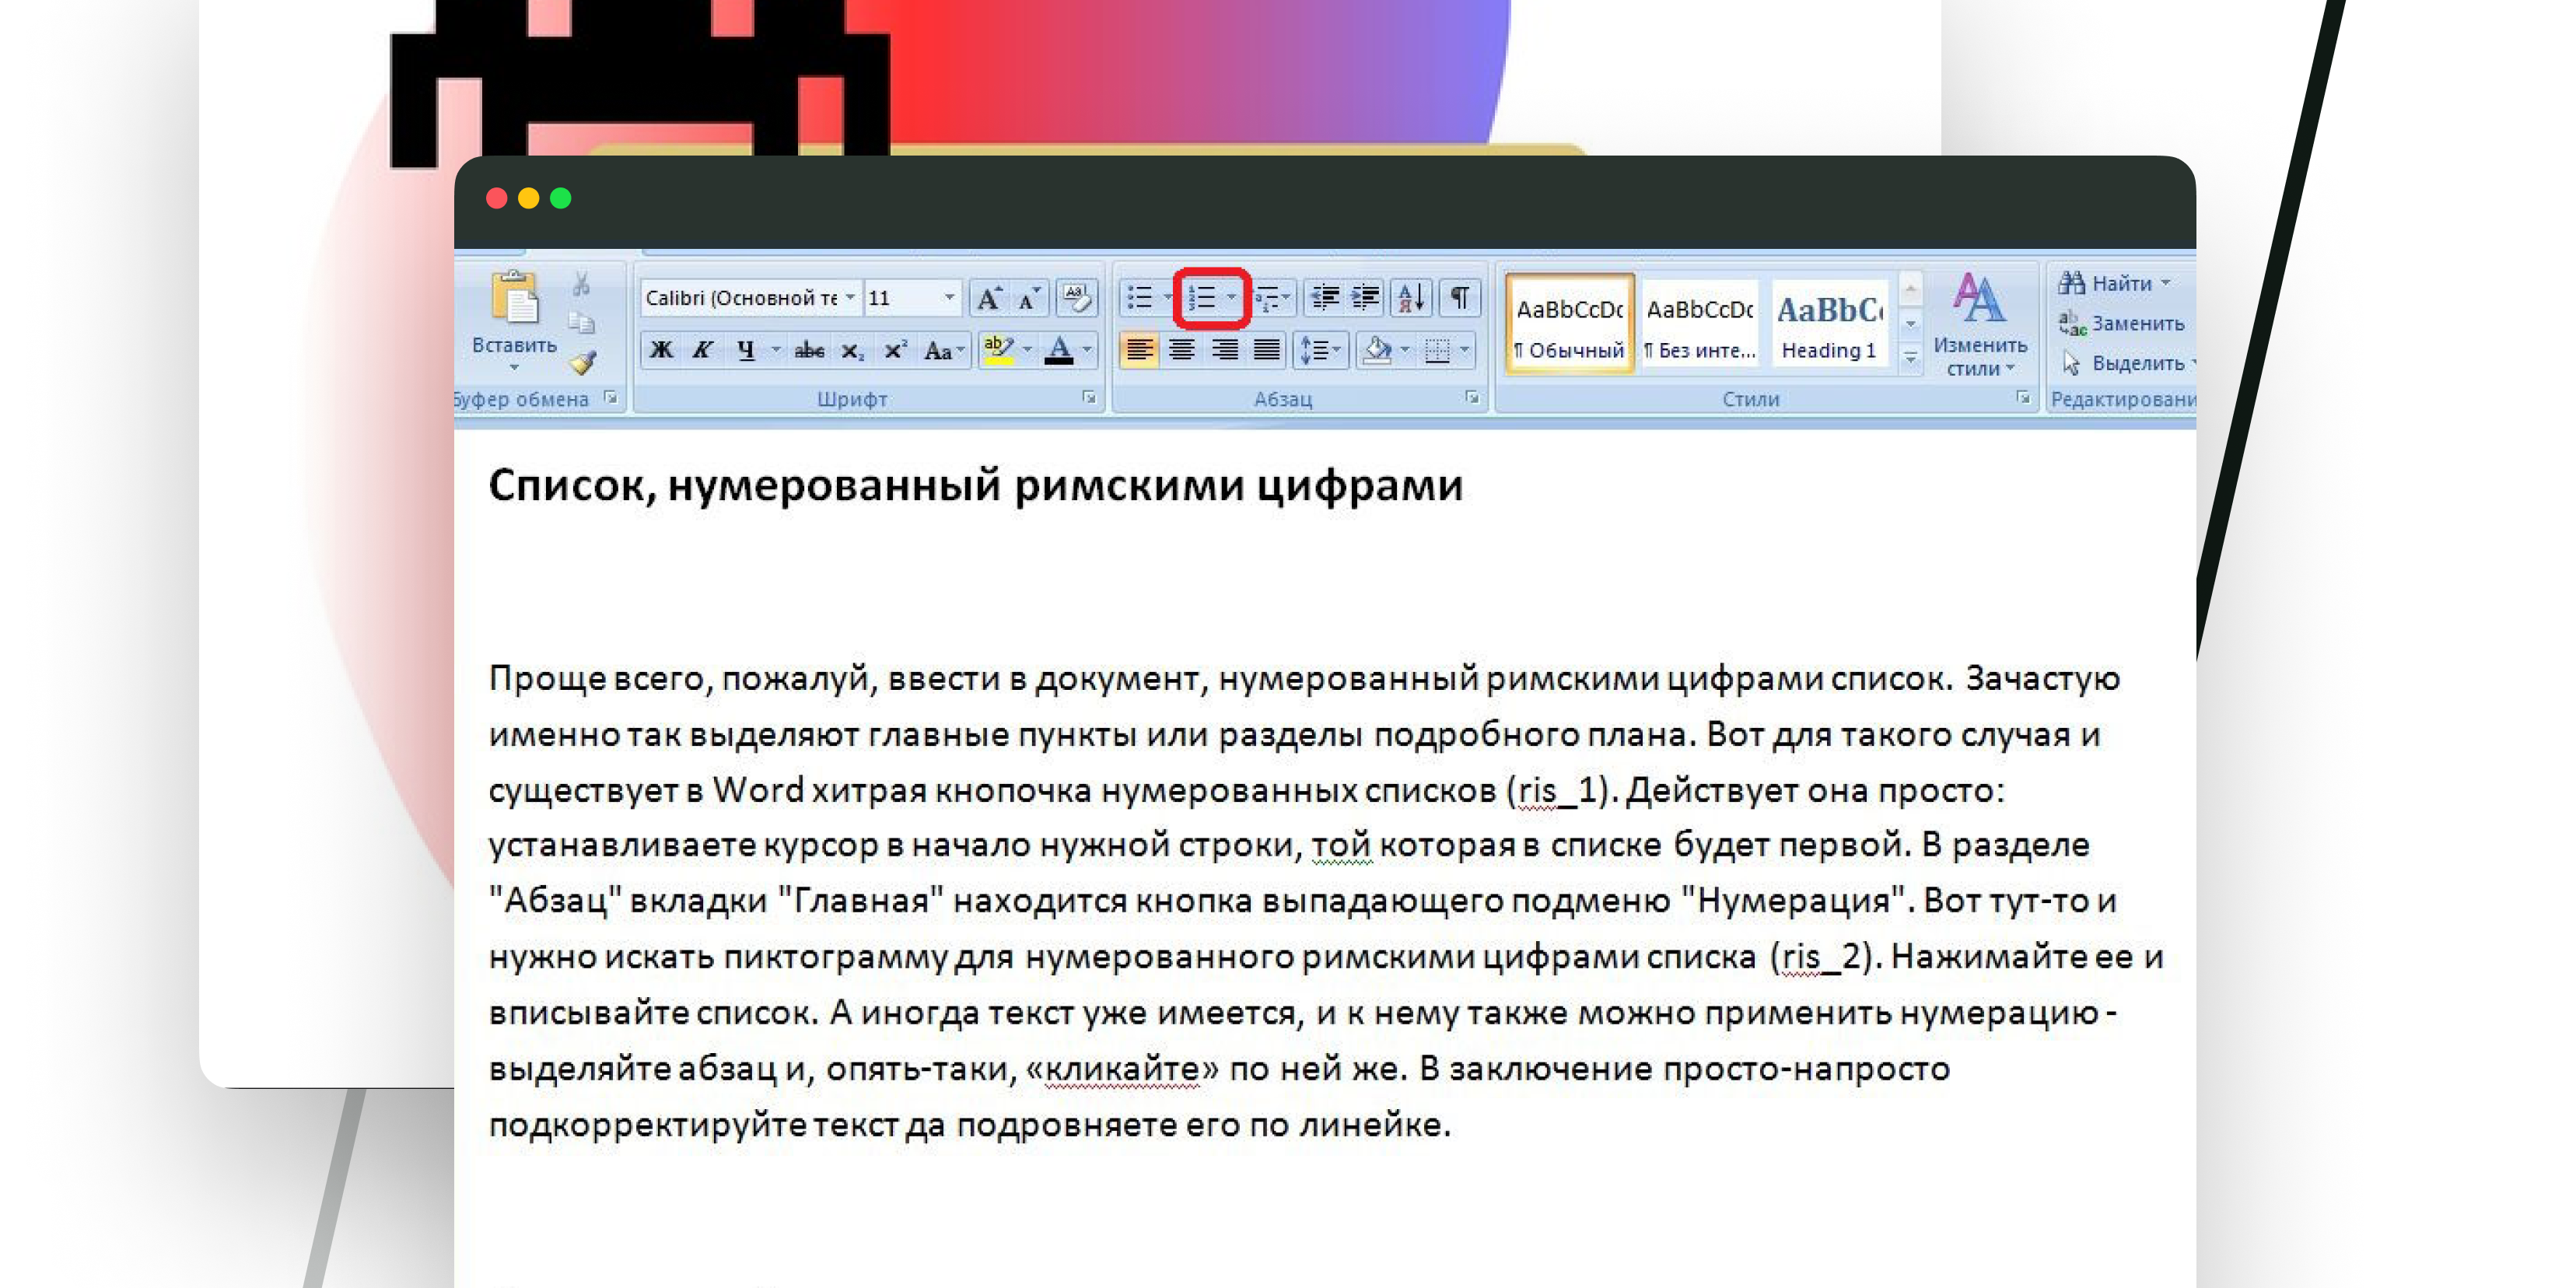
Task: Toggle bold Ж formatting
Action: pos(661,350)
